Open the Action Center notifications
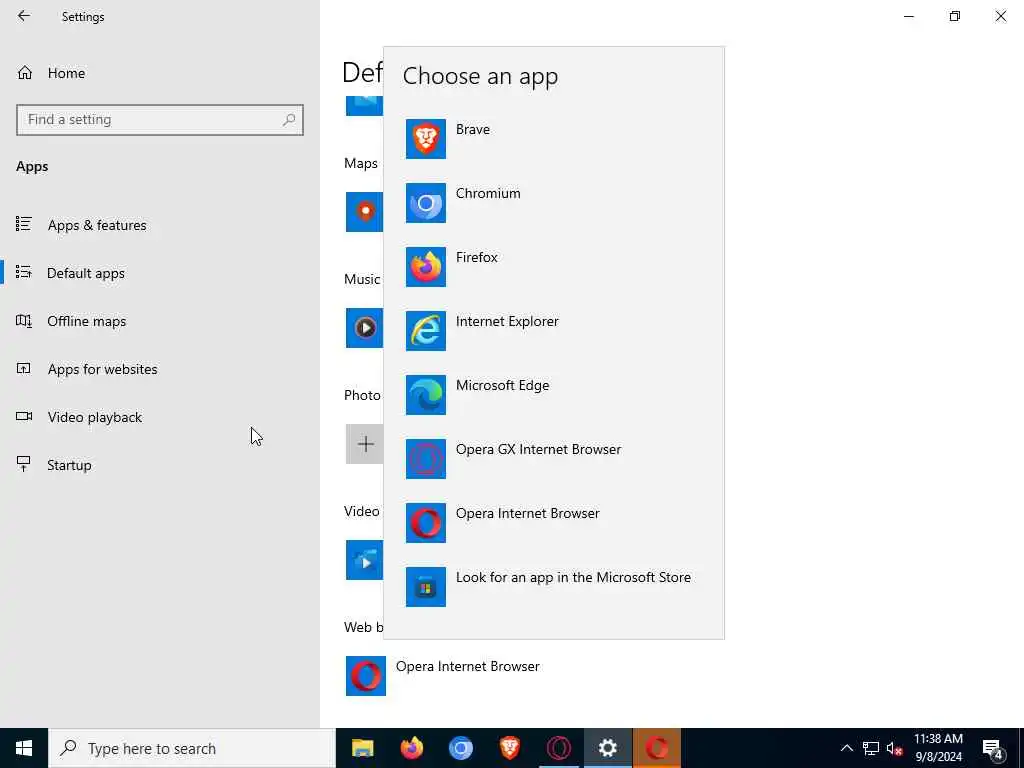 point(993,748)
